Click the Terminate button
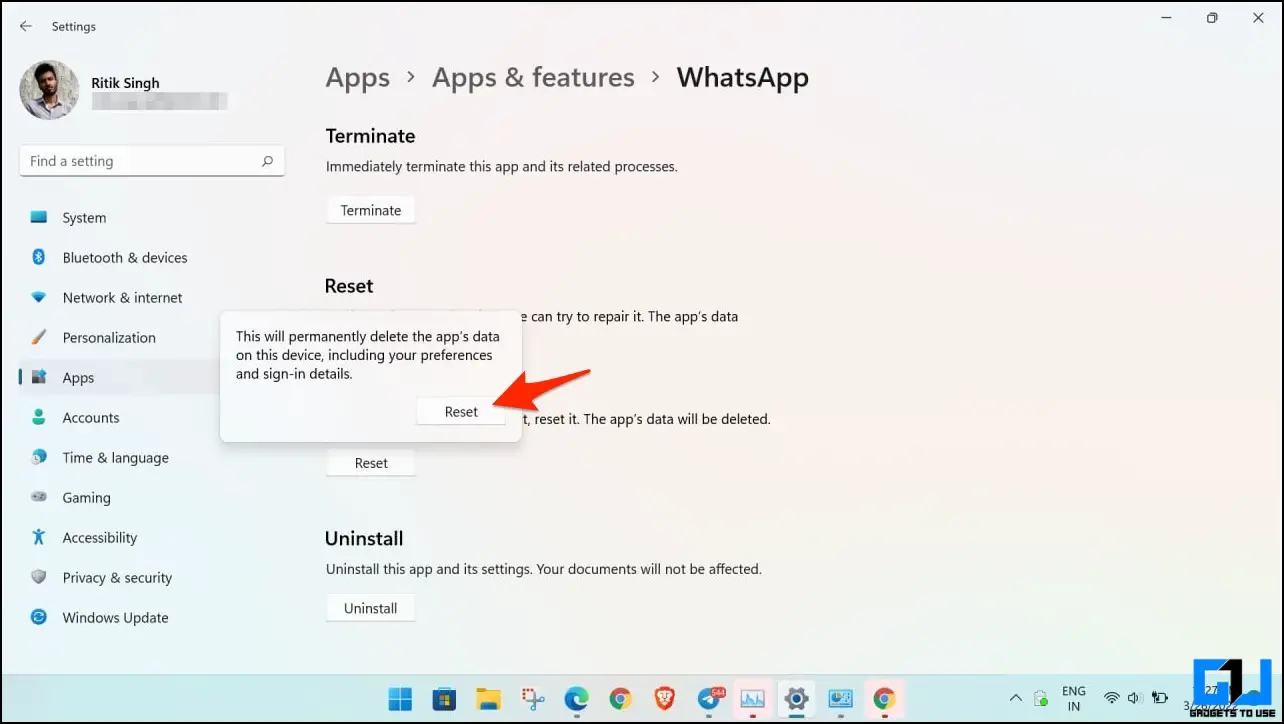1284x724 pixels. (371, 210)
